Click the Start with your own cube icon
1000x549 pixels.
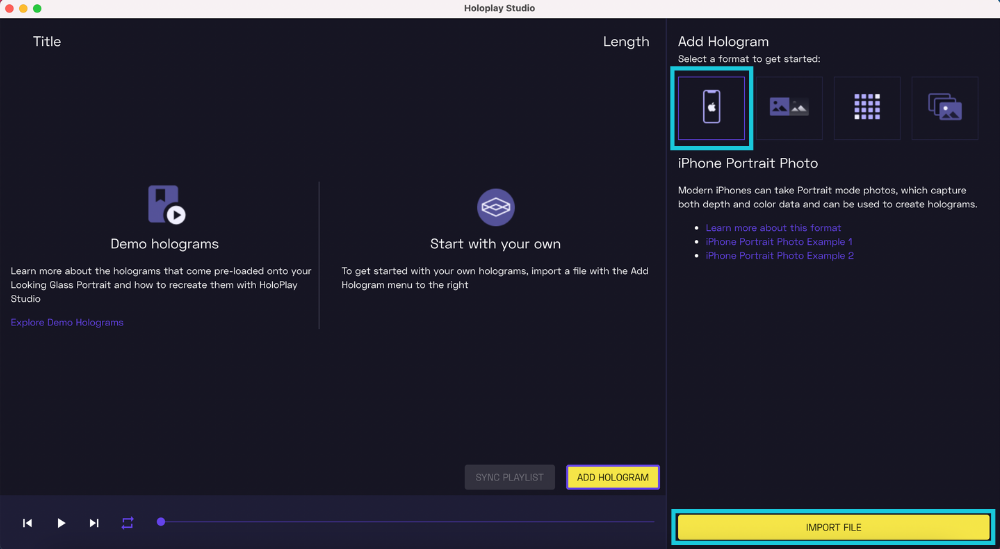point(496,207)
